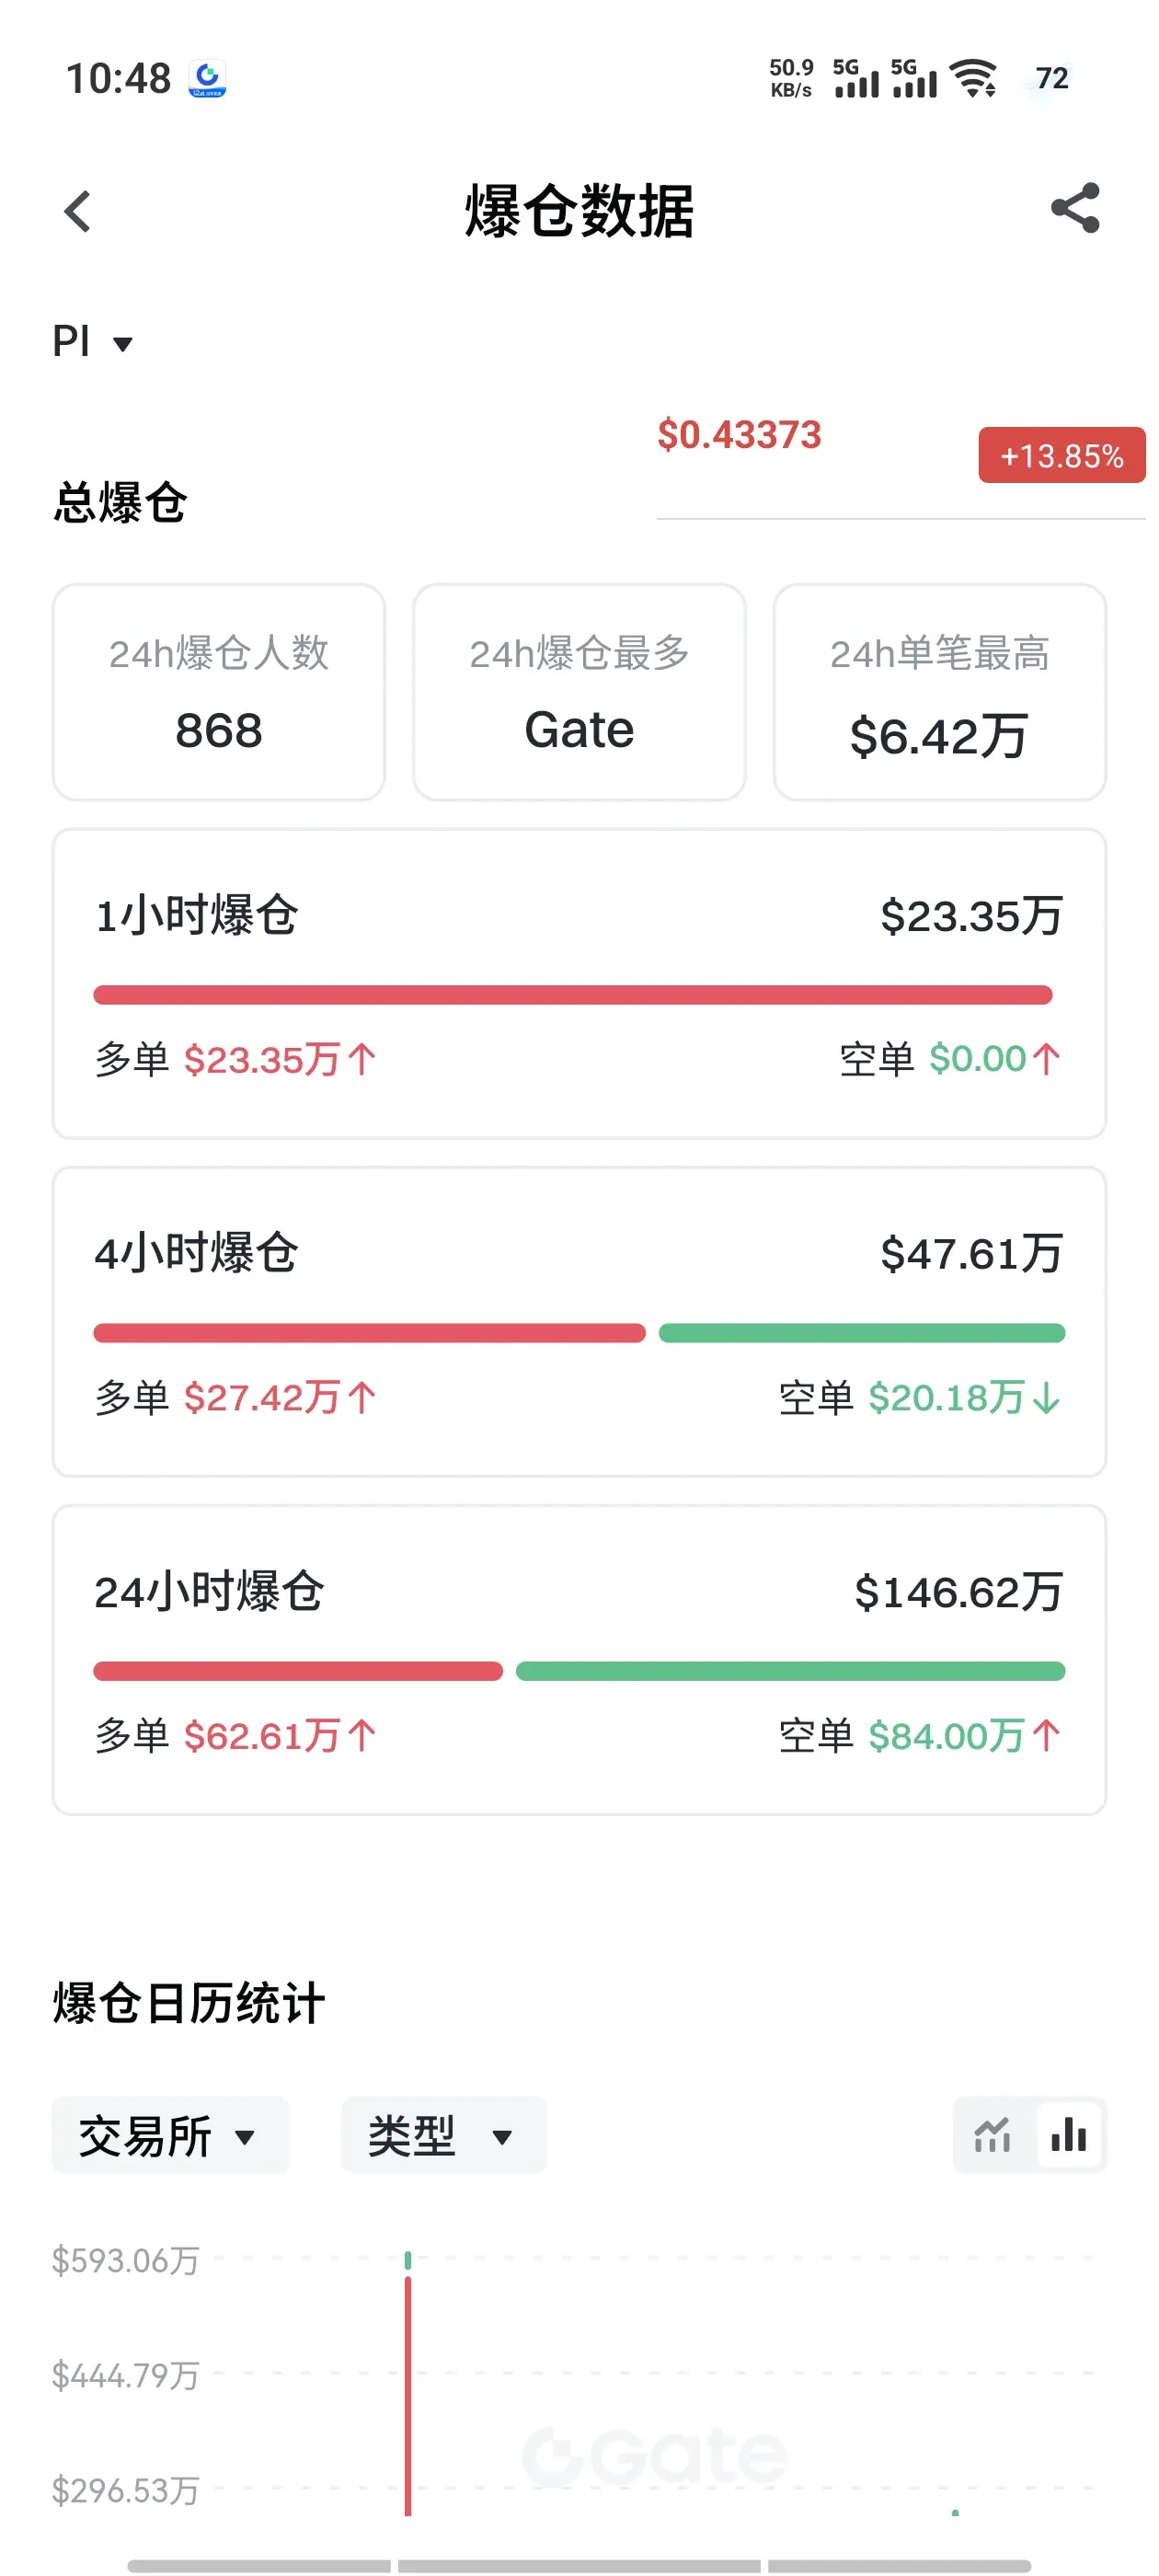Tap the Wi-Fi status icon
Image resolution: width=1159 pixels, height=2576 pixels.
point(973,78)
